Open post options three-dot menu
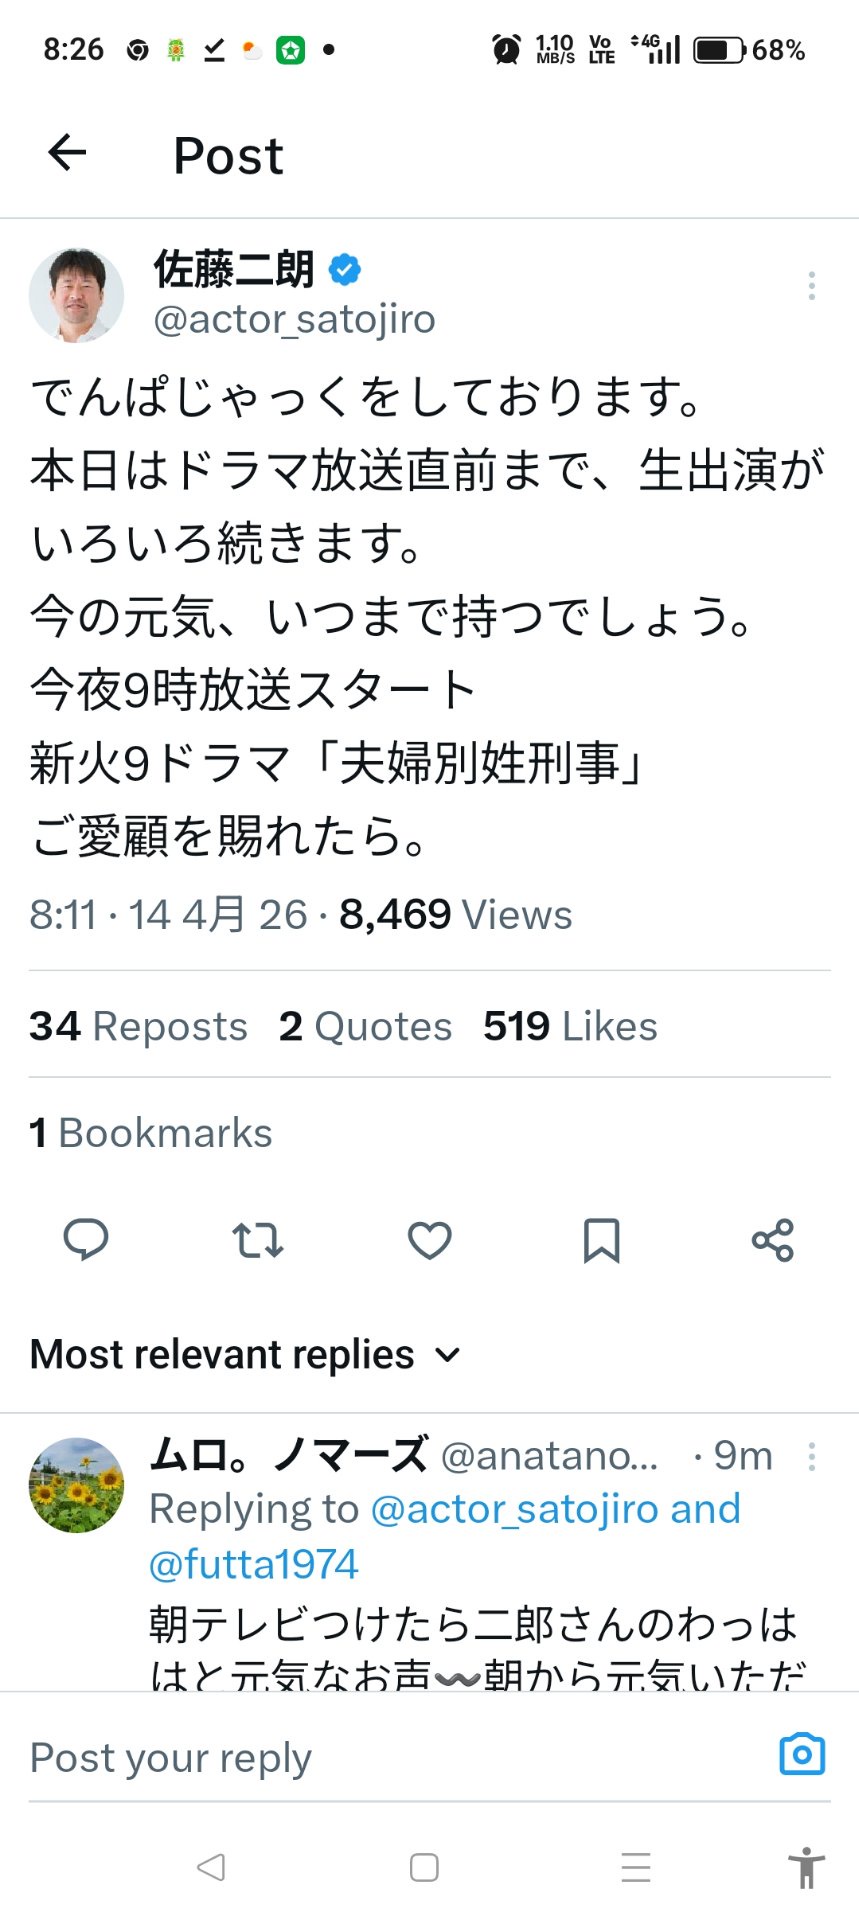 (812, 286)
